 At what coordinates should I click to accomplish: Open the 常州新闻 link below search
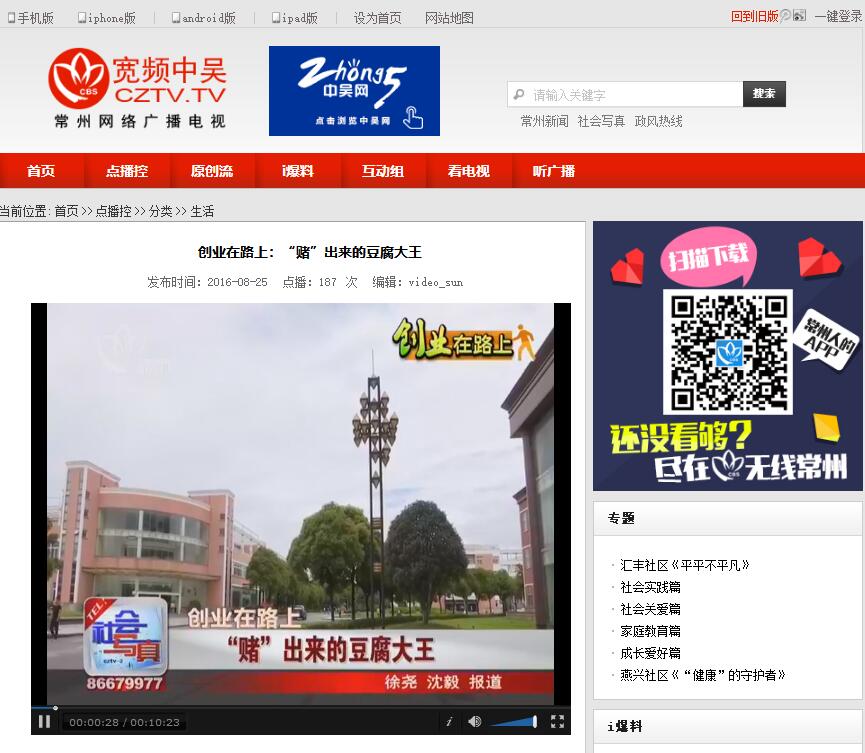544,121
